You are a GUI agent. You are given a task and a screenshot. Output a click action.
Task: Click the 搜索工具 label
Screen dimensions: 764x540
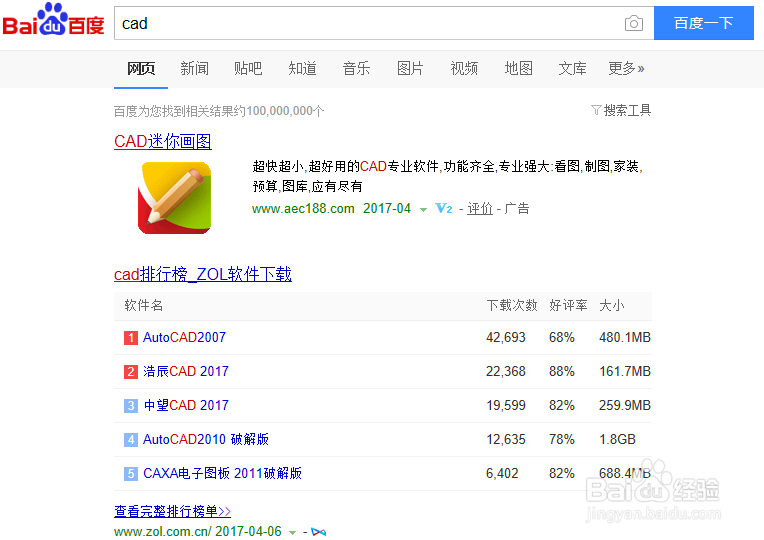pos(627,110)
